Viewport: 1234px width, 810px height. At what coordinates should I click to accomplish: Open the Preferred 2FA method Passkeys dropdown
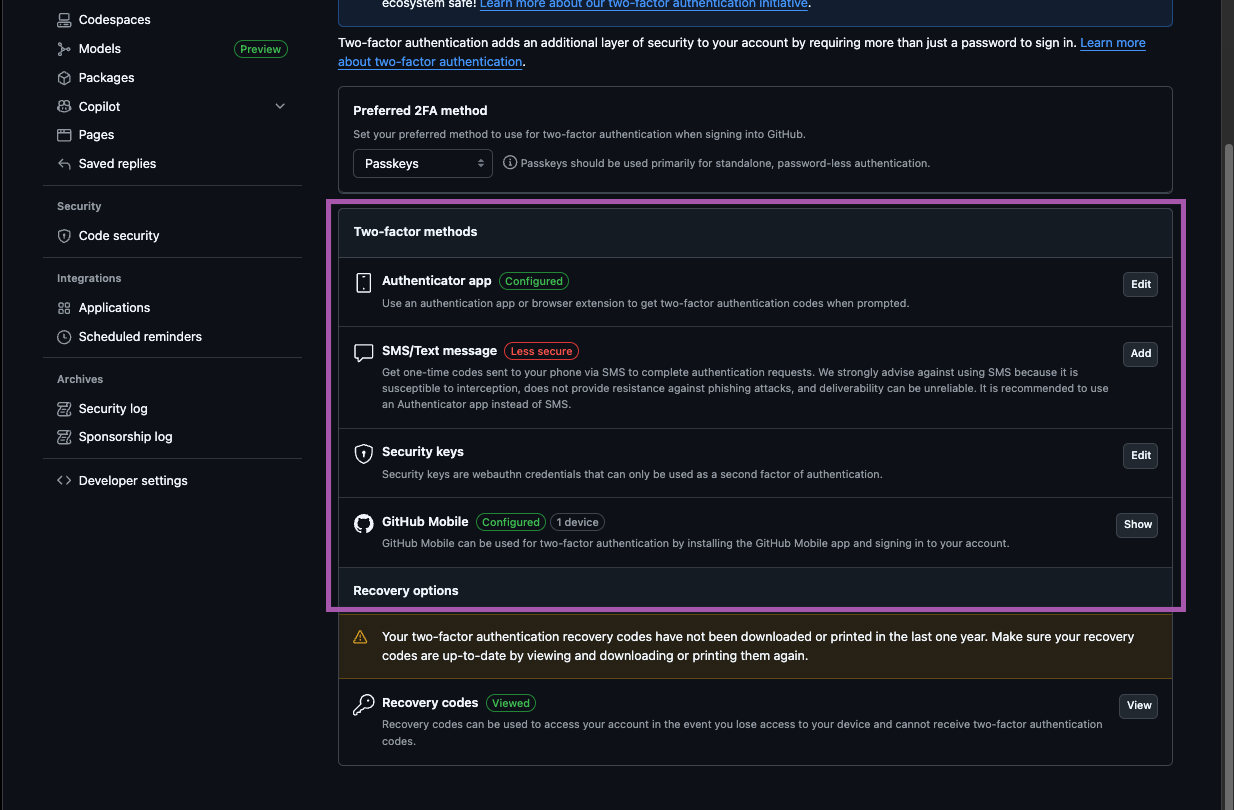(423, 163)
